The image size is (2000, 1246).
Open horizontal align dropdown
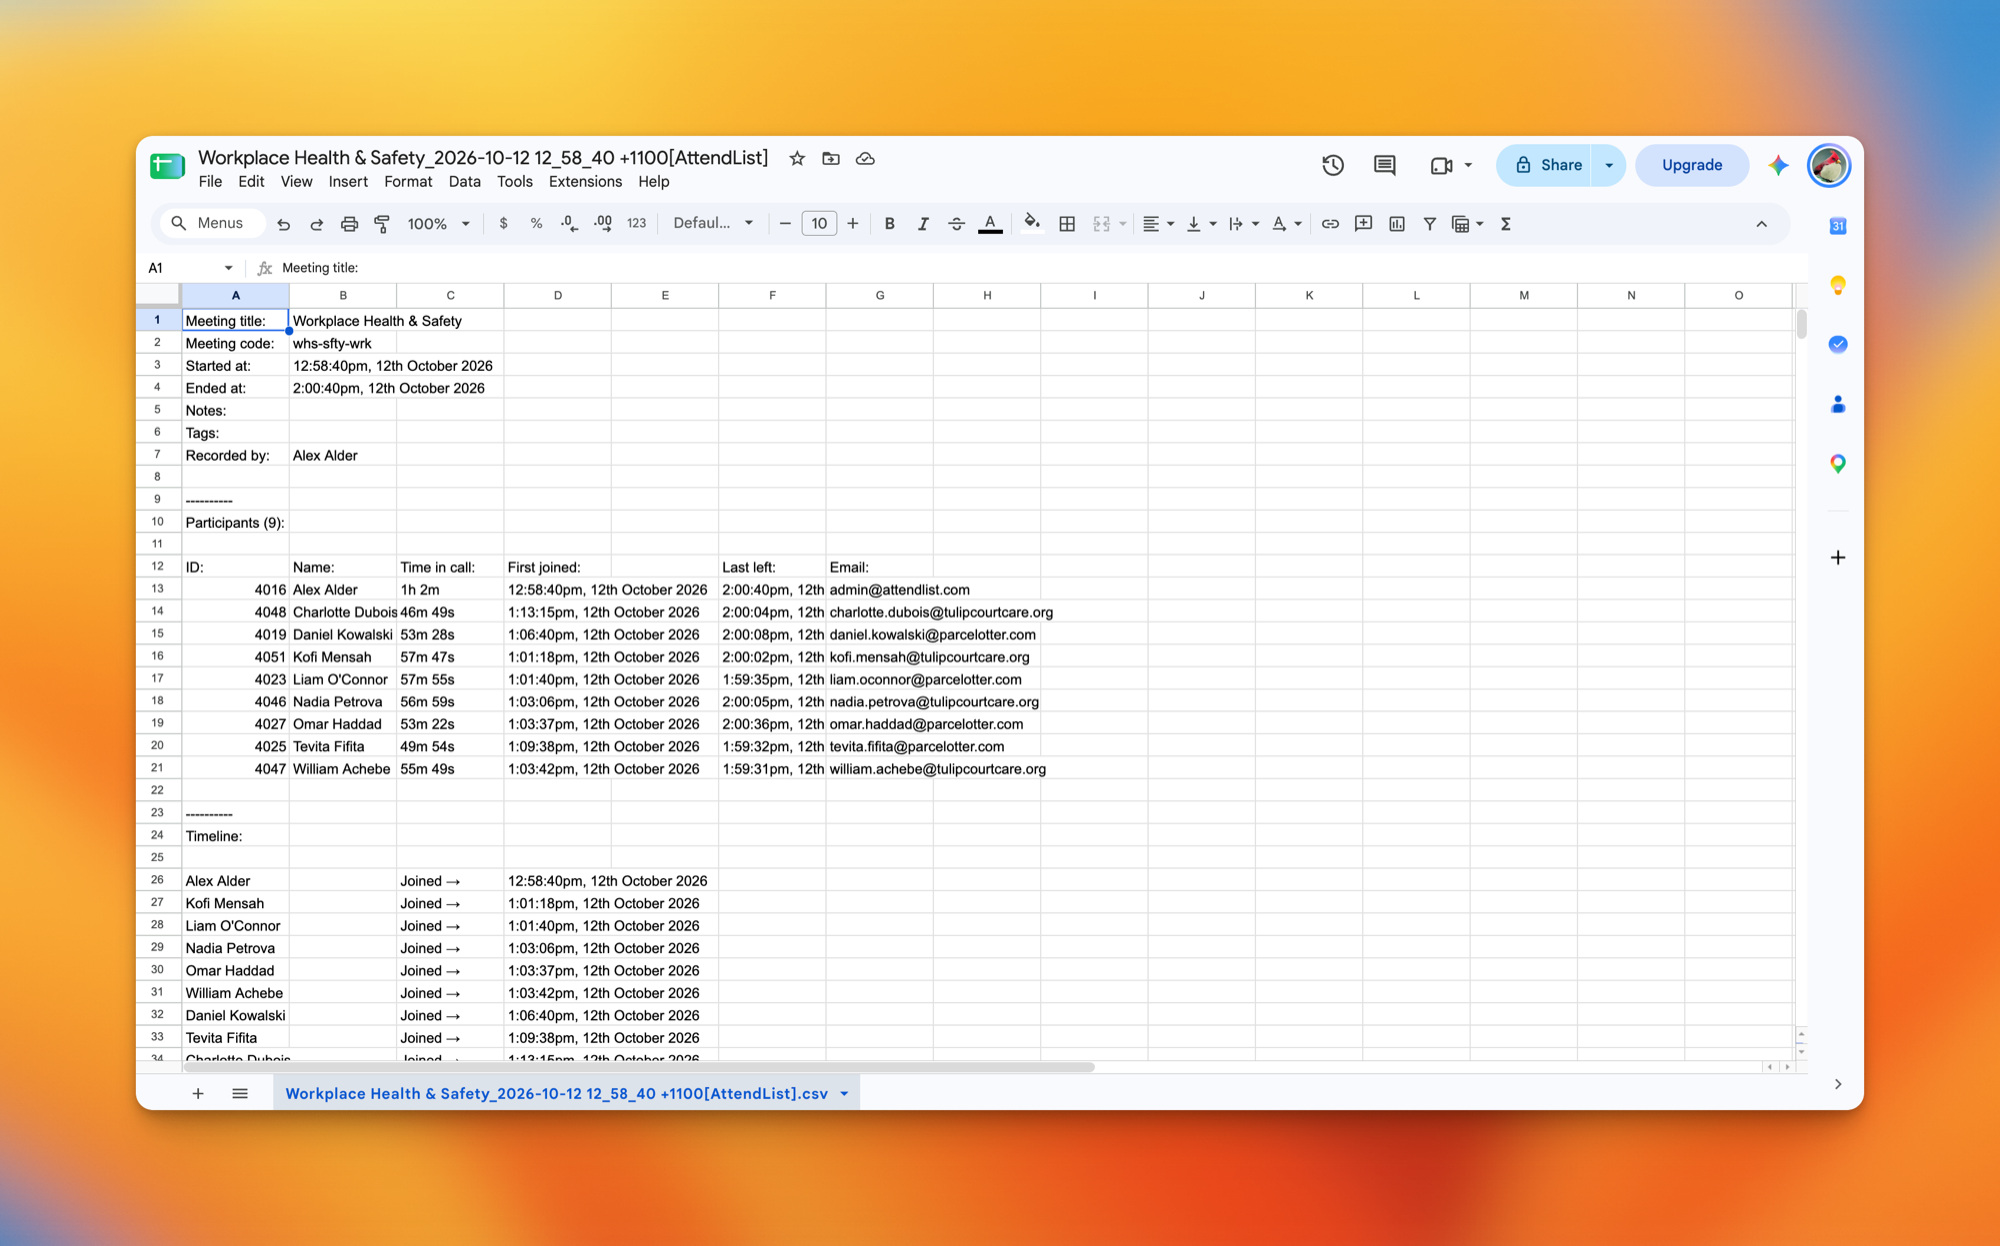pos(1158,224)
